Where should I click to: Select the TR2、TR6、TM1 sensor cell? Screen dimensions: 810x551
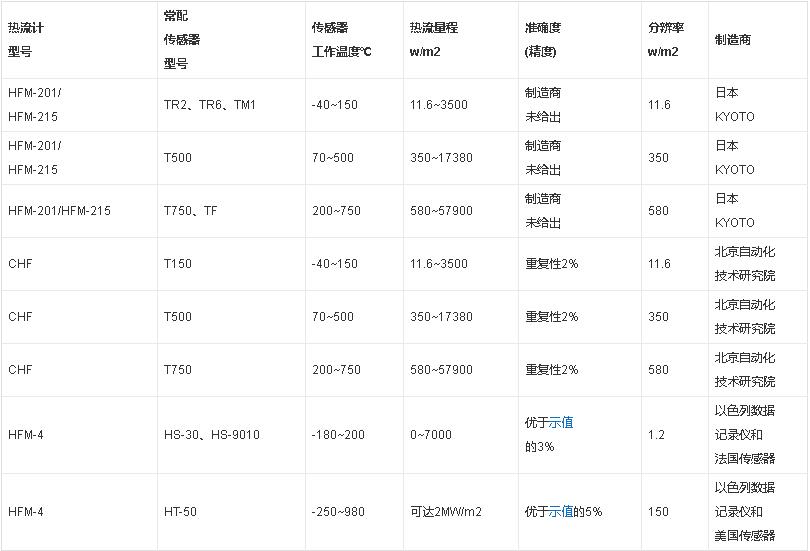(210, 105)
